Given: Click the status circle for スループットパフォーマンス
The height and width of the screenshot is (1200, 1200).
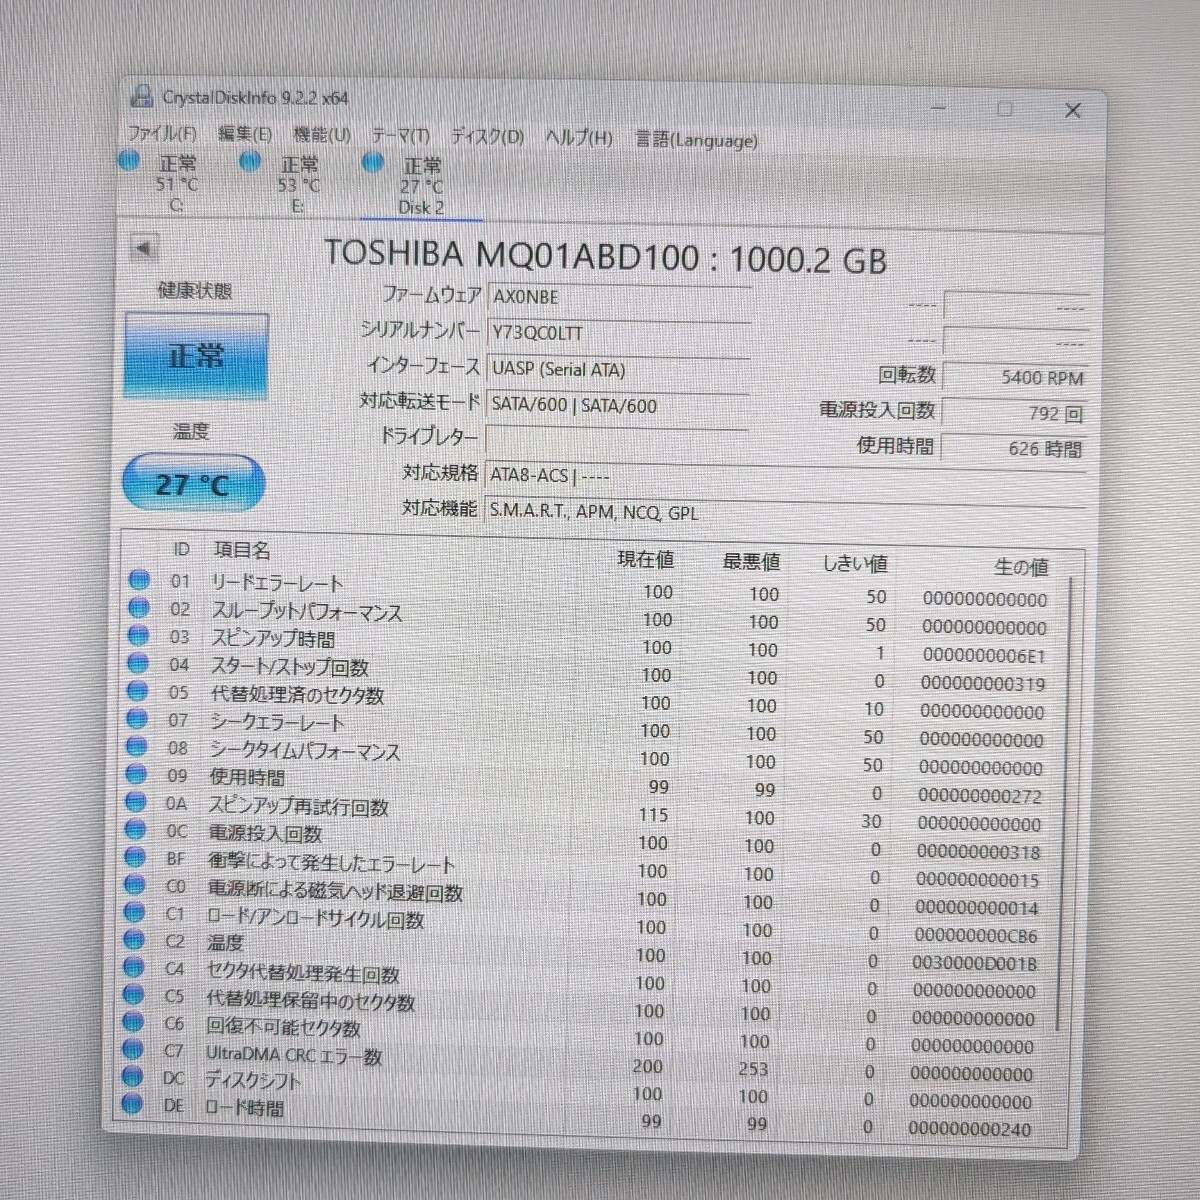Looking at the screenshot, I should pyautogui.click(x=139, y=607).
